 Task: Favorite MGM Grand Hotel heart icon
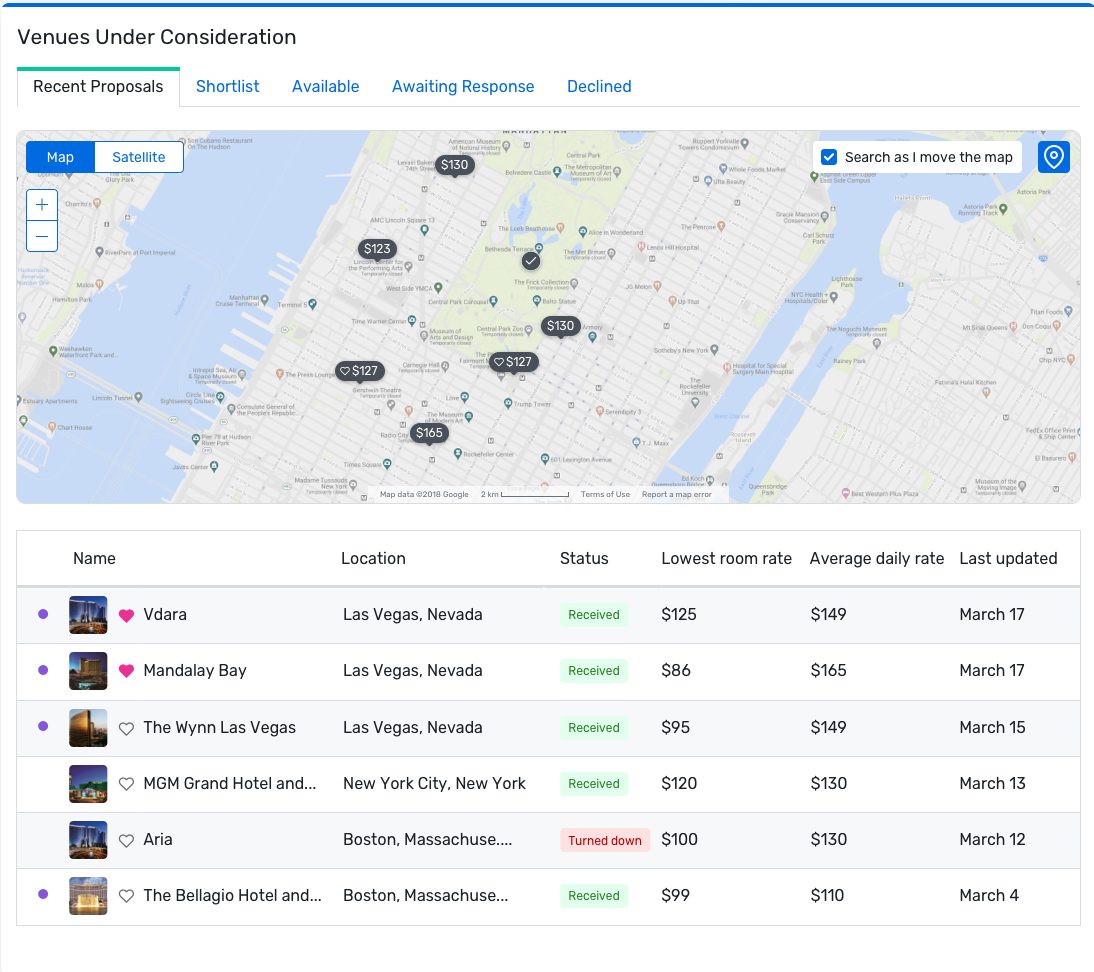coord(126,784)
